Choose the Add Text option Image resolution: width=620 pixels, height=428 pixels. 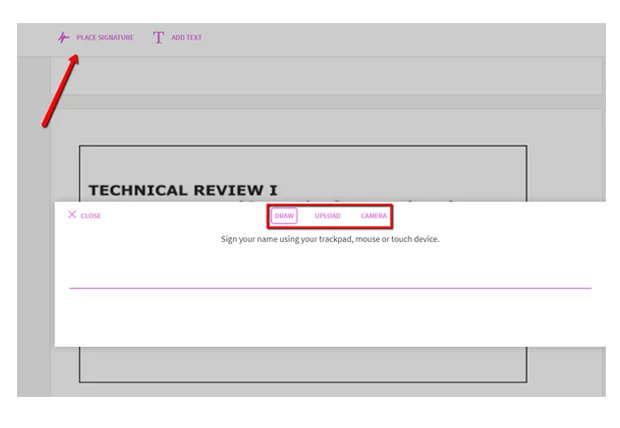click(186, 38)
